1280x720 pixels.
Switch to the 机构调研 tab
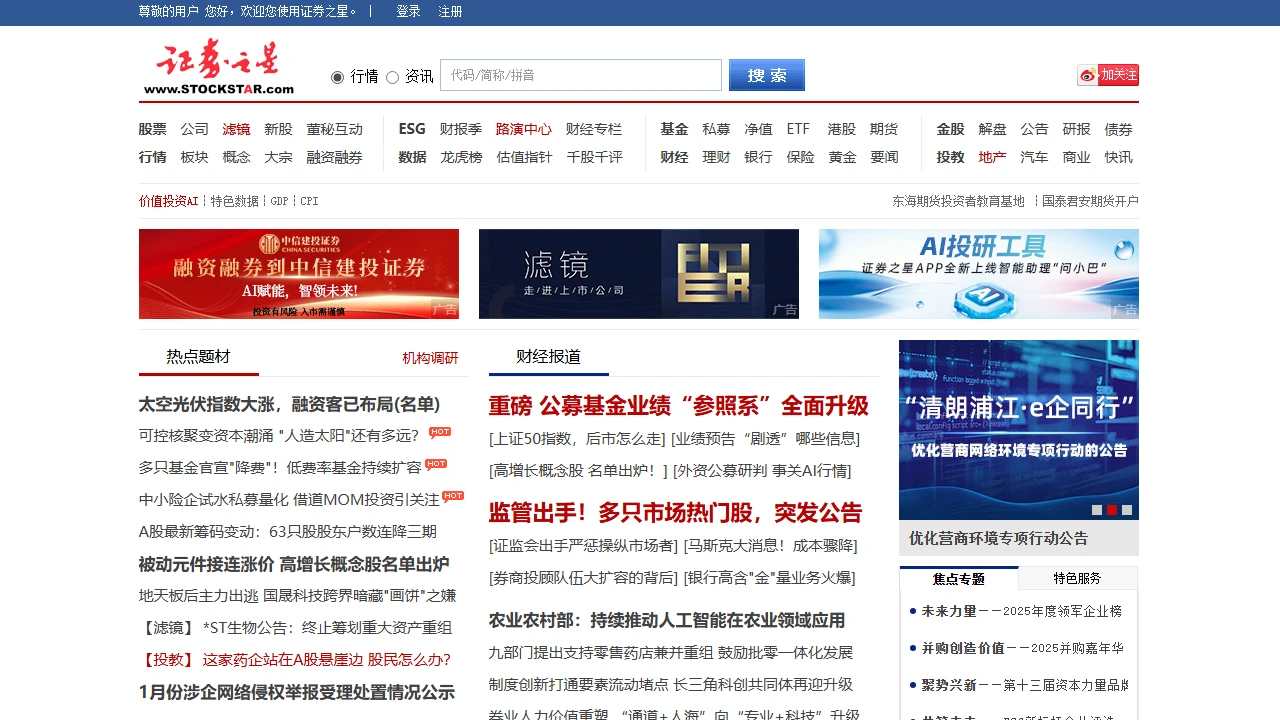click(x=429, y=357)
